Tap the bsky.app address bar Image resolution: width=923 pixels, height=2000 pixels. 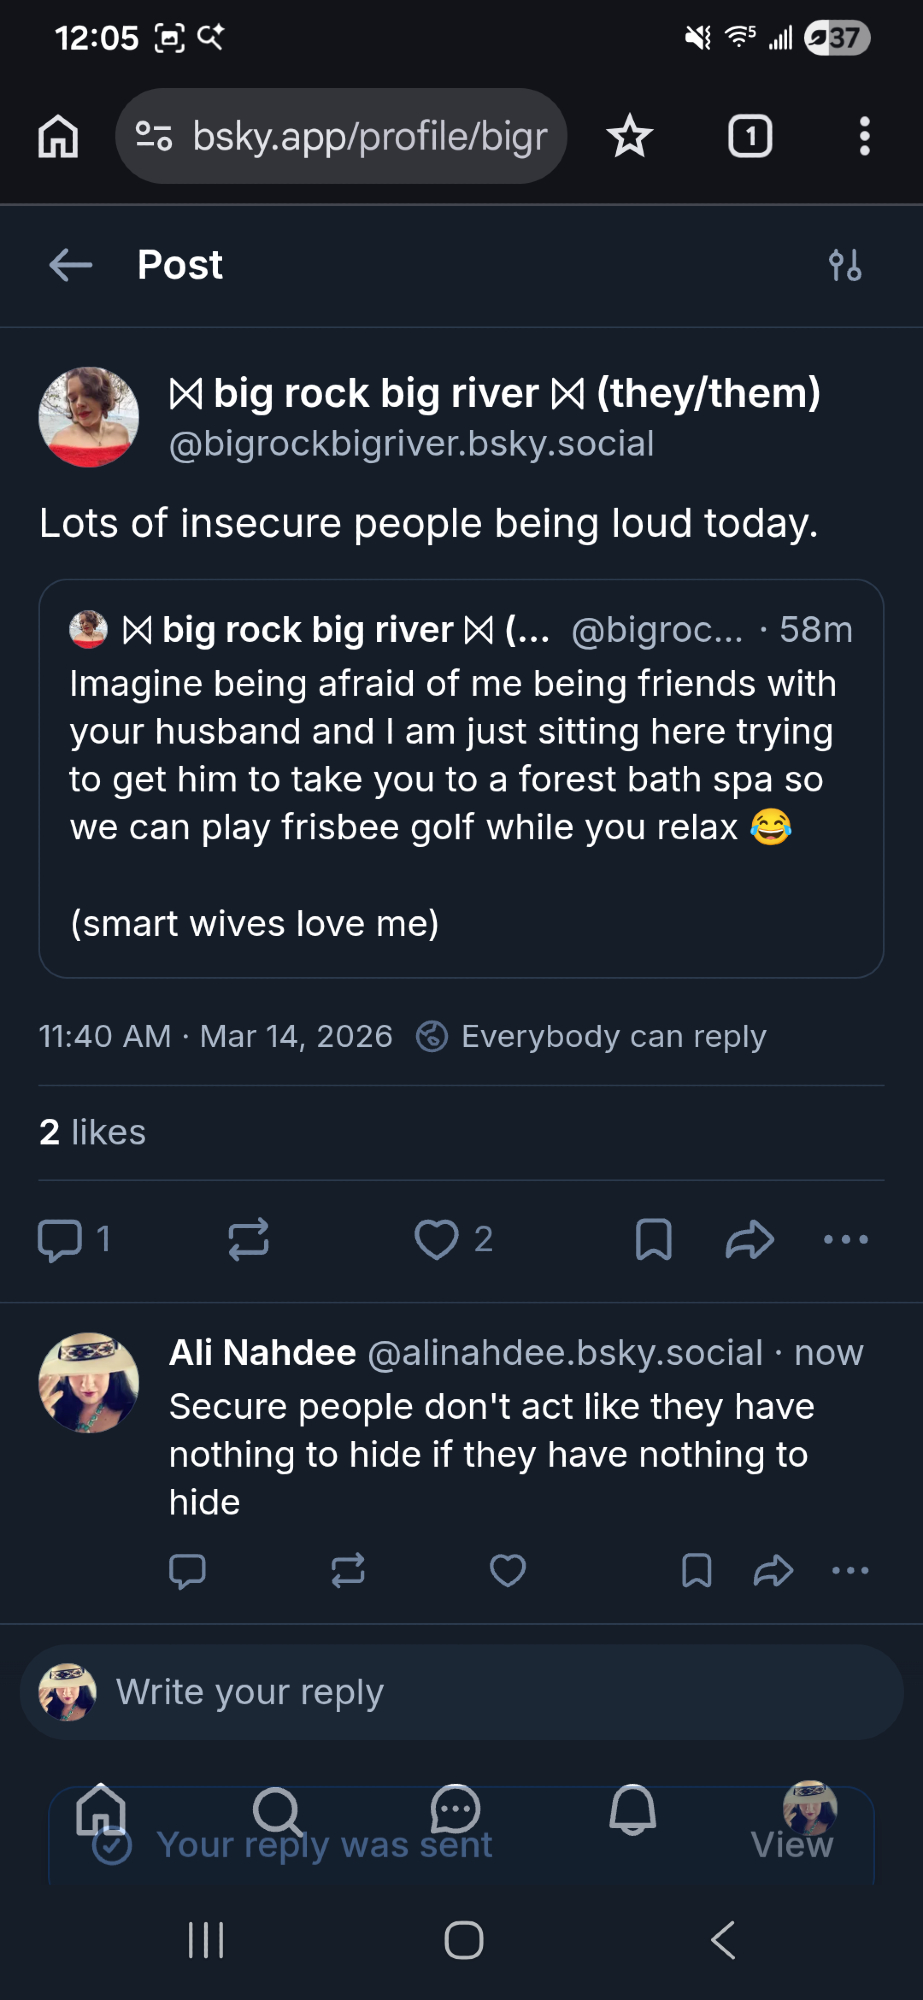[x=341, y=136]
